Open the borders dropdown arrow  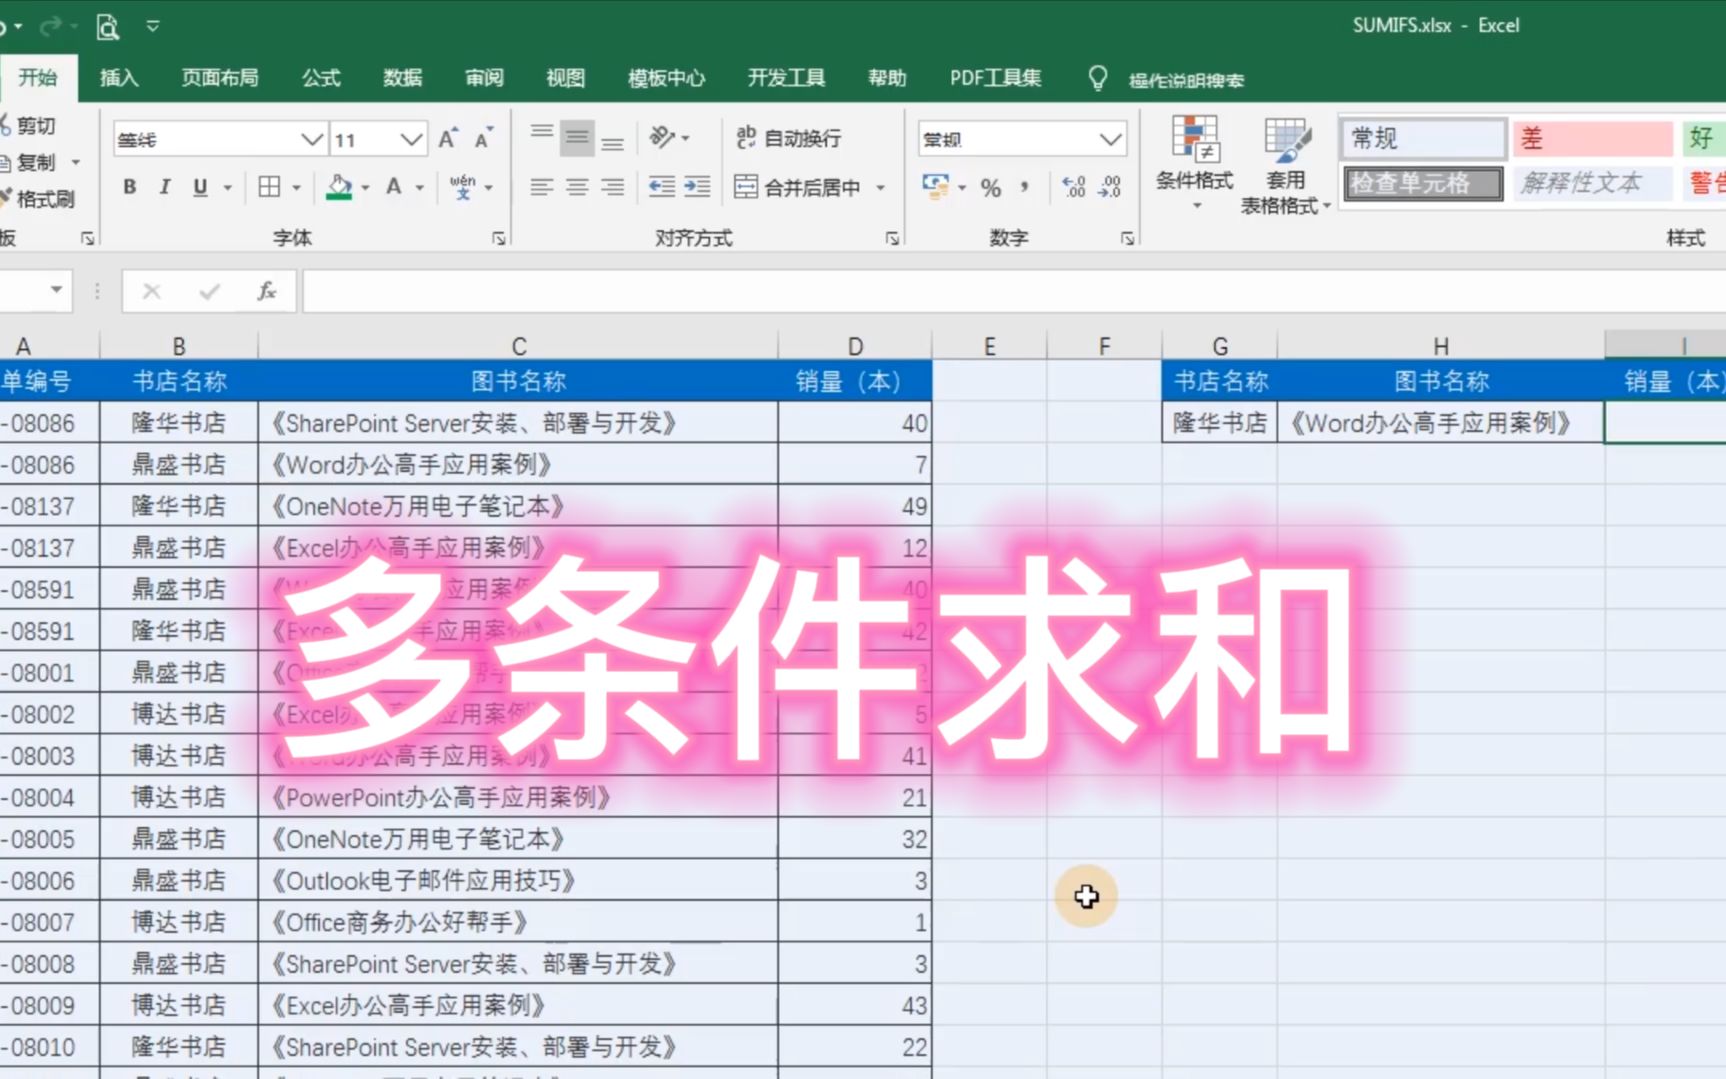tap(297, 187)
